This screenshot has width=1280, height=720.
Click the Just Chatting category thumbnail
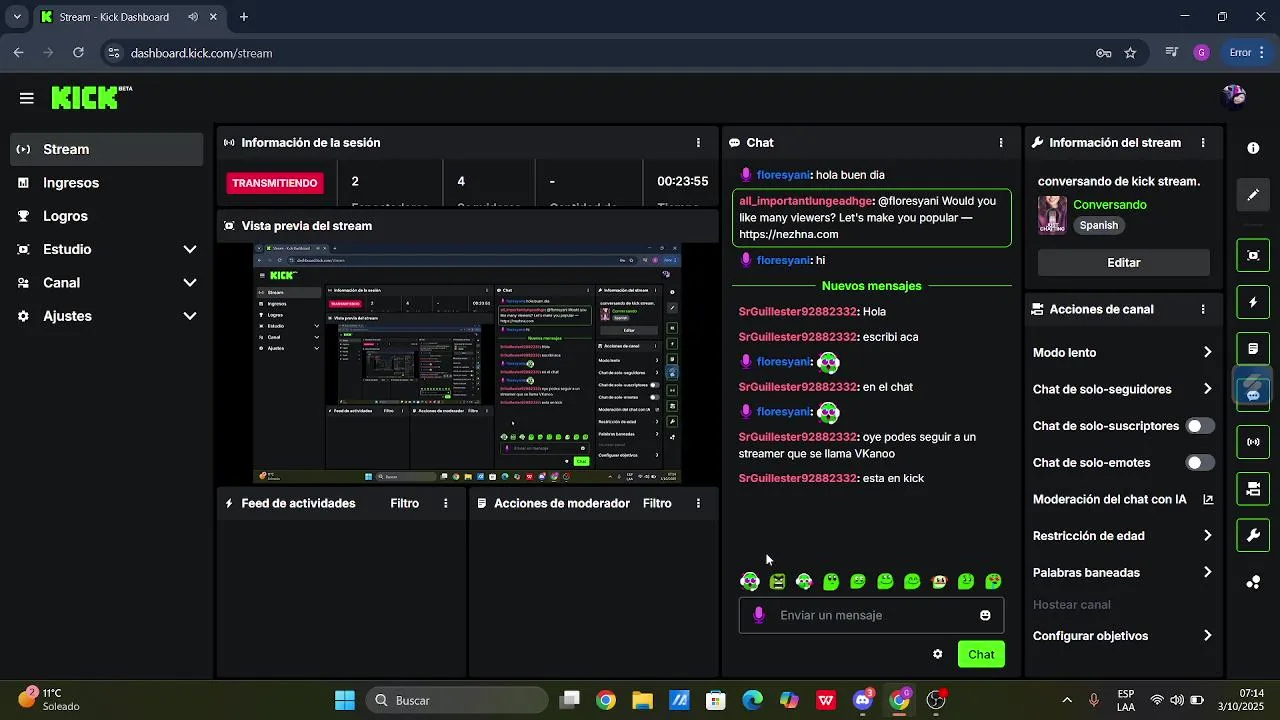click(x=1052, y=214)
